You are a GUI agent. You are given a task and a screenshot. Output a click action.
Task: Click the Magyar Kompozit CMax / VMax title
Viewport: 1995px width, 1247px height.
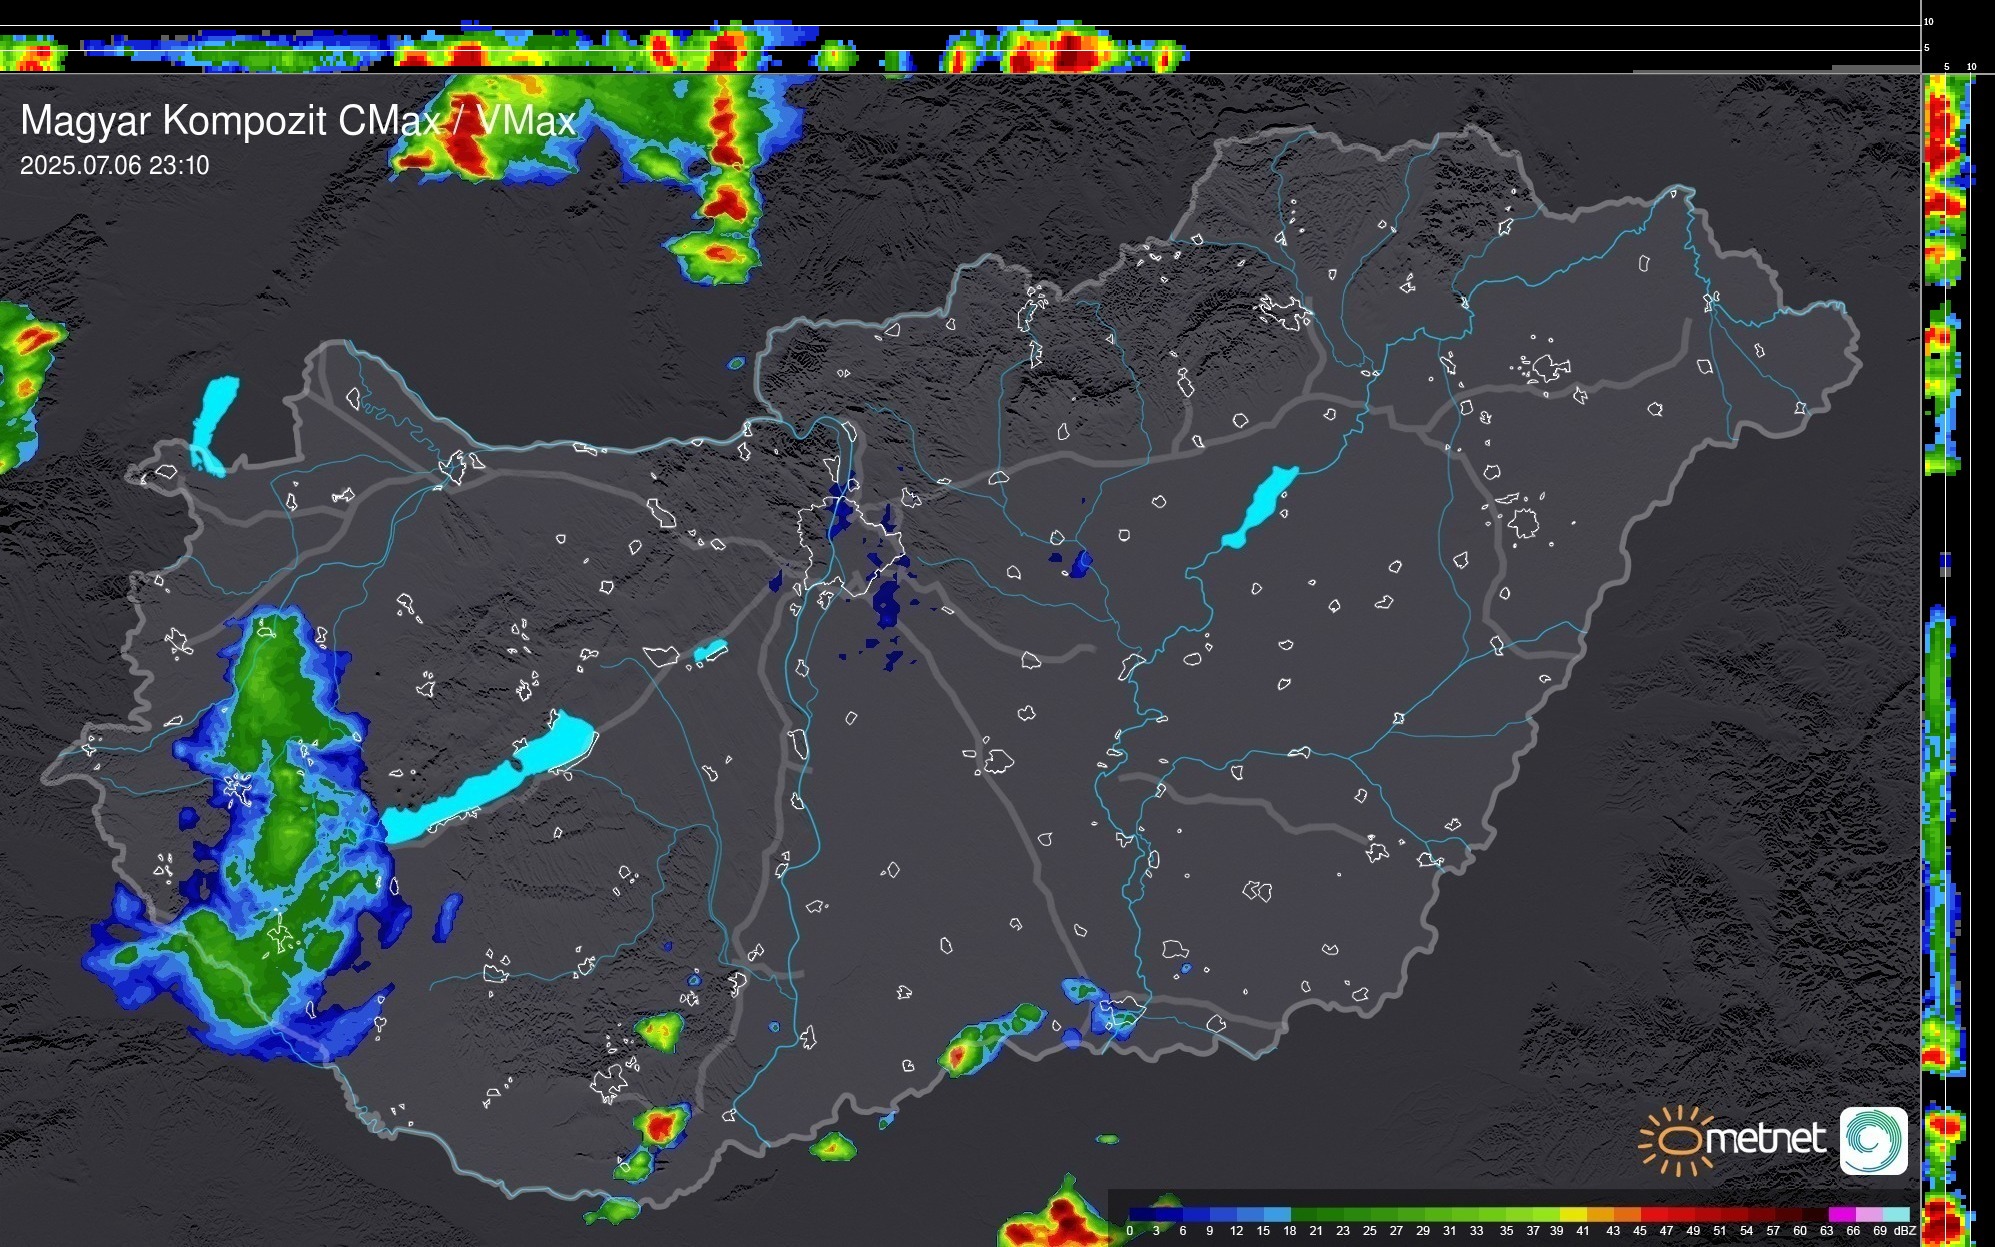[298, 121]
